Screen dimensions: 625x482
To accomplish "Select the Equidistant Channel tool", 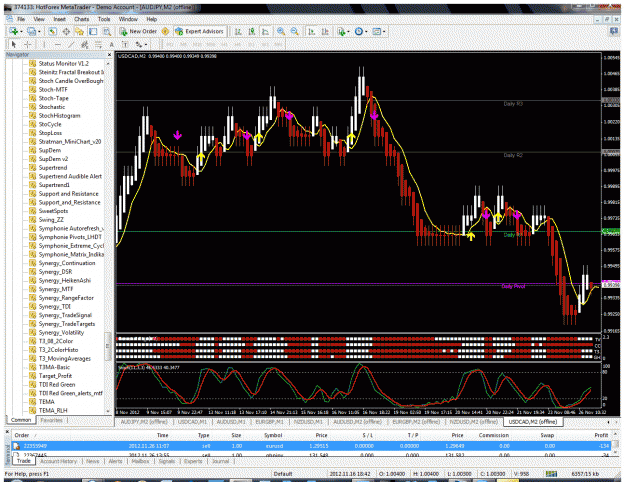I will 85,44.
